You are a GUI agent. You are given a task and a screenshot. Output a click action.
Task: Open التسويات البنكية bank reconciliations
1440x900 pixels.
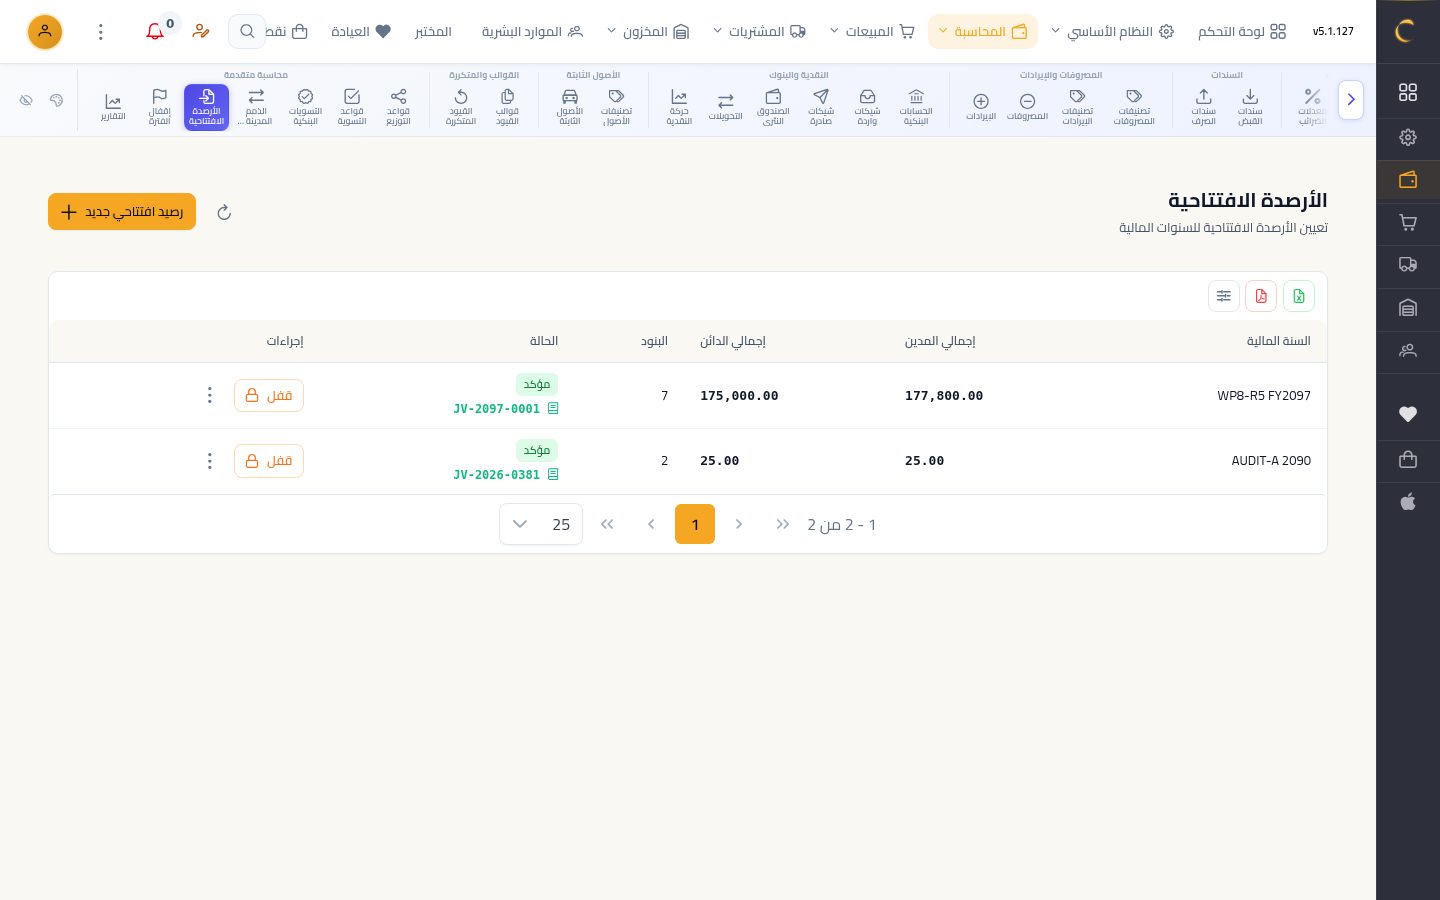point(305,107)
